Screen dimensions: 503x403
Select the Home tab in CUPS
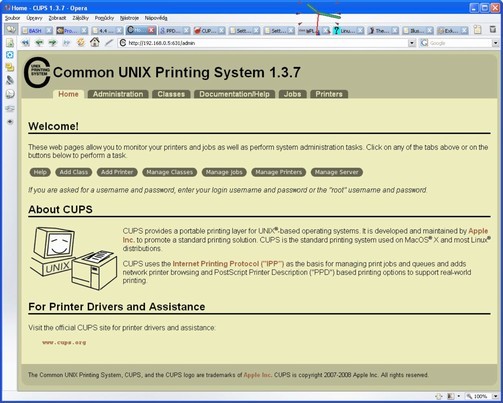[x=68, y=94]
